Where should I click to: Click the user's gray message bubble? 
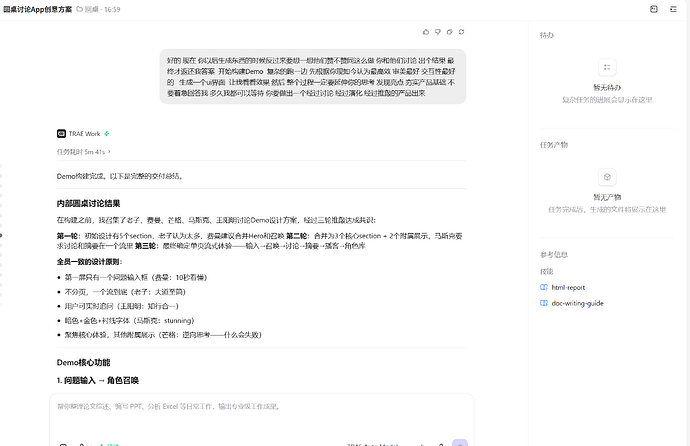[313, 77]
